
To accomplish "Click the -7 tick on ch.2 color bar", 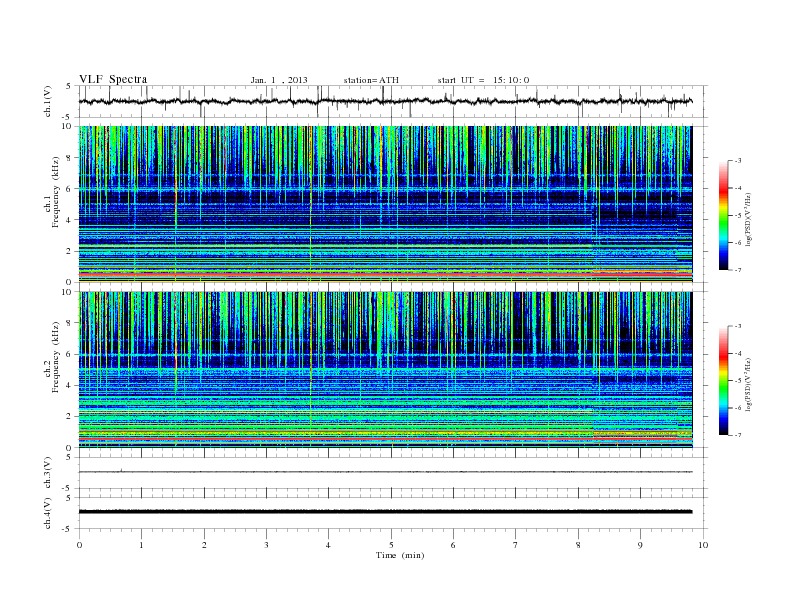I will [738, 435].
